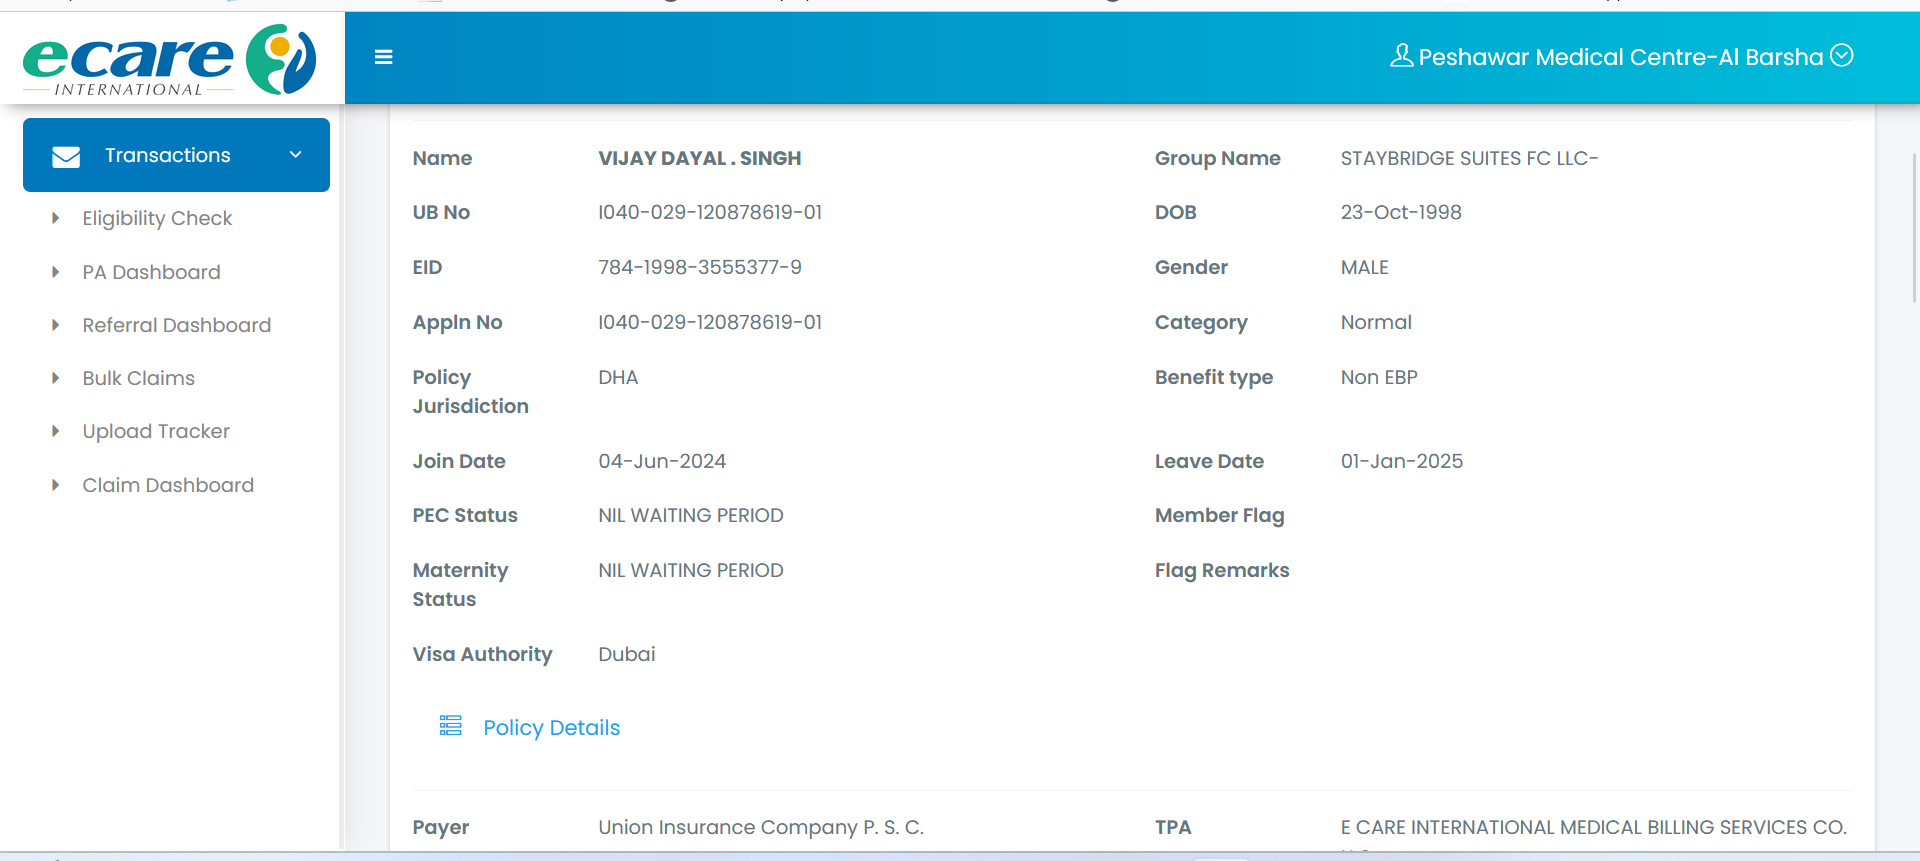Viewport: 1920px width, 861px height.
Task: Expand the Claim Dashboard arrow
Action: pyautogui.click(x=56, y=485)
